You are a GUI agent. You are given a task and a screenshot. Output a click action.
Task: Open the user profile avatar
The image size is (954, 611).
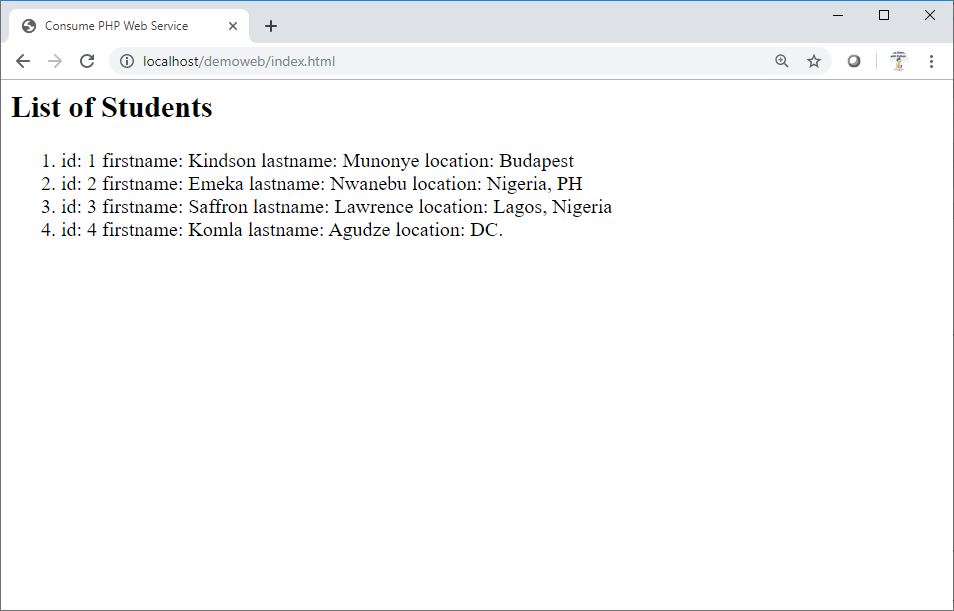point(898,61)
